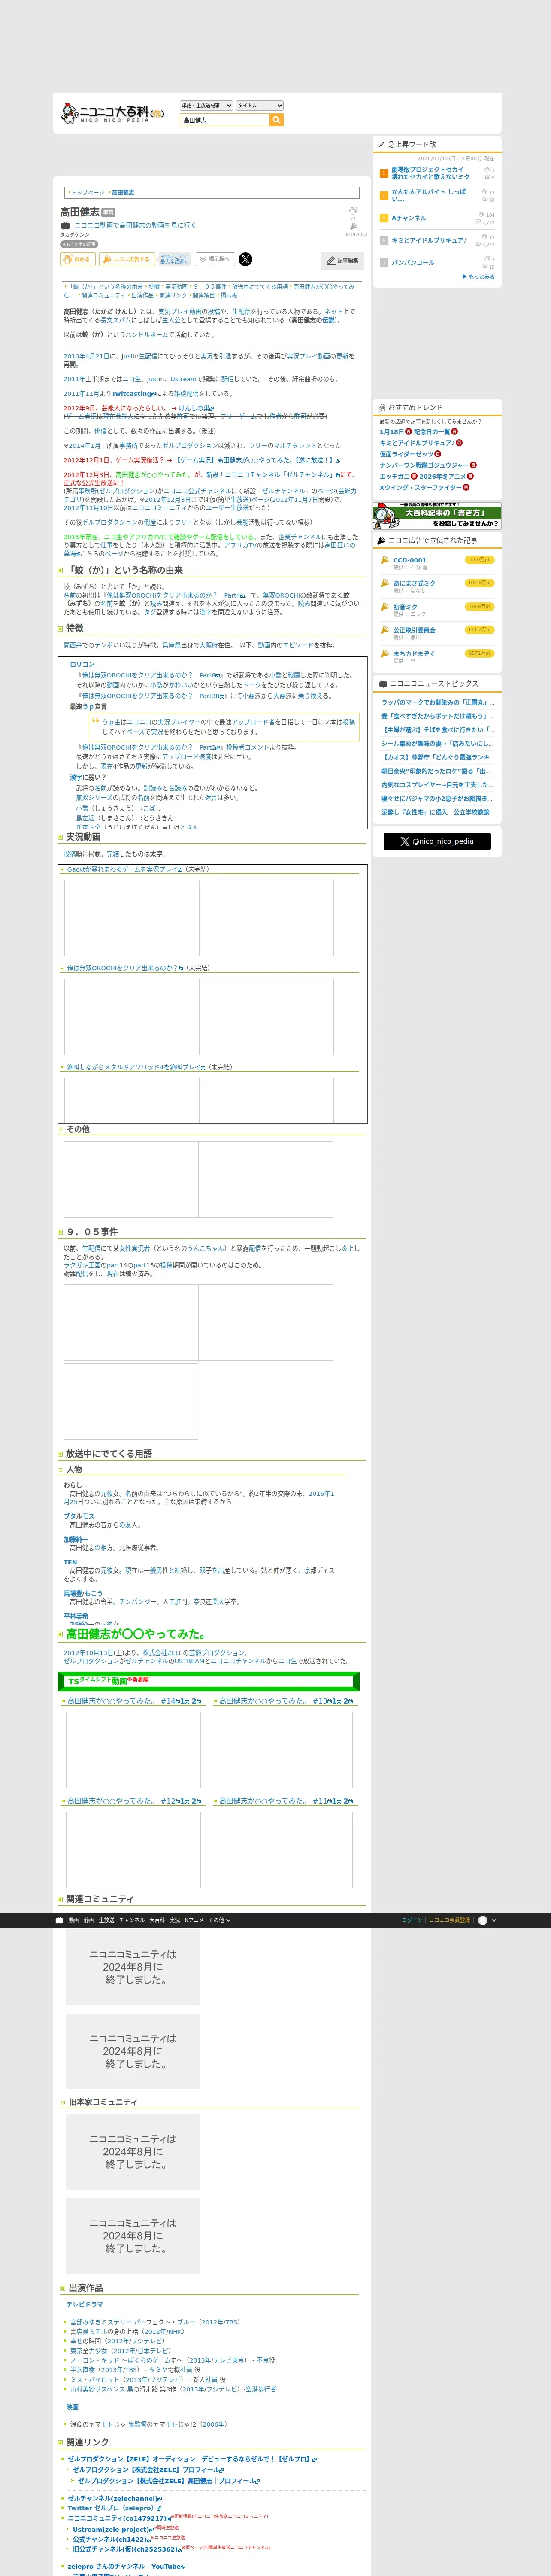Collapse the 実況動画 section toggle

pos(60,838)
